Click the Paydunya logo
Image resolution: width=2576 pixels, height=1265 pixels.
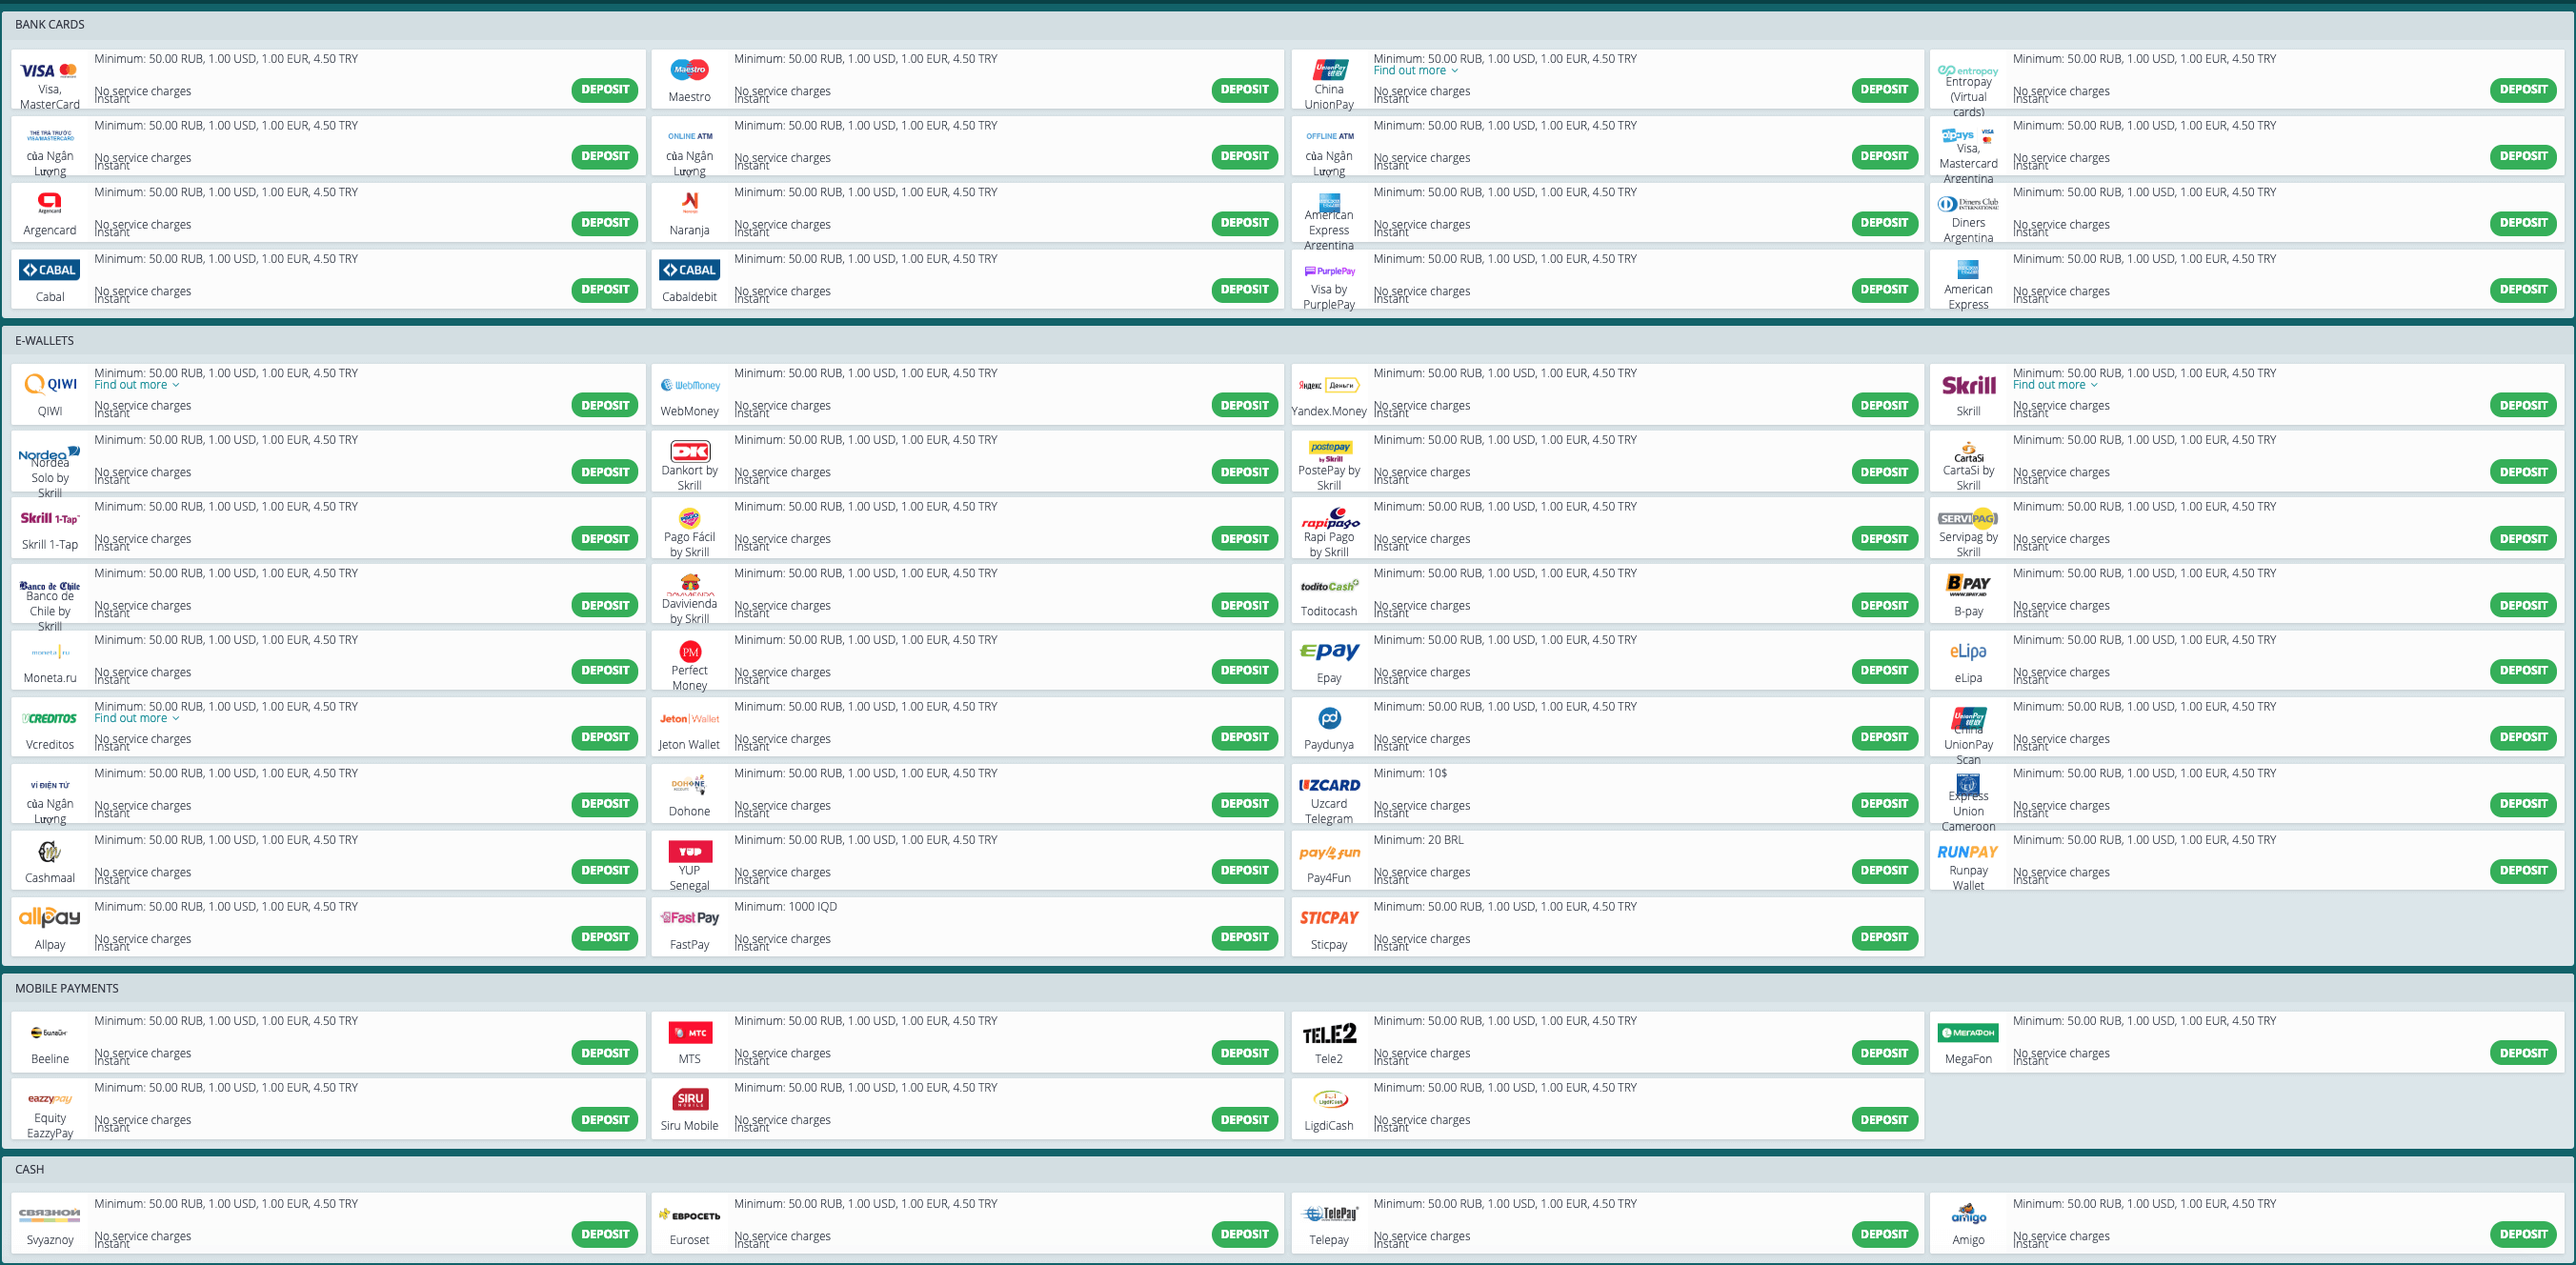[1329, 718]
